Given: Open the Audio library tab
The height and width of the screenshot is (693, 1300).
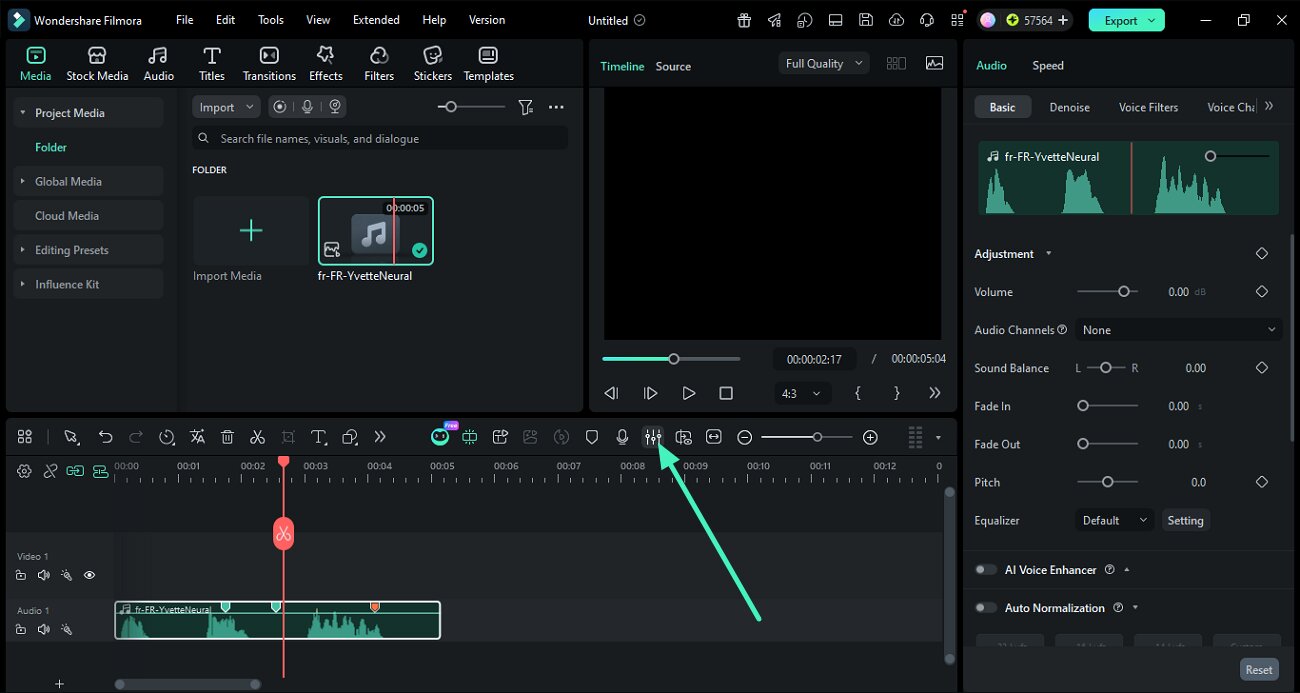Looking at the screenshot, I should tap(158, 64).
